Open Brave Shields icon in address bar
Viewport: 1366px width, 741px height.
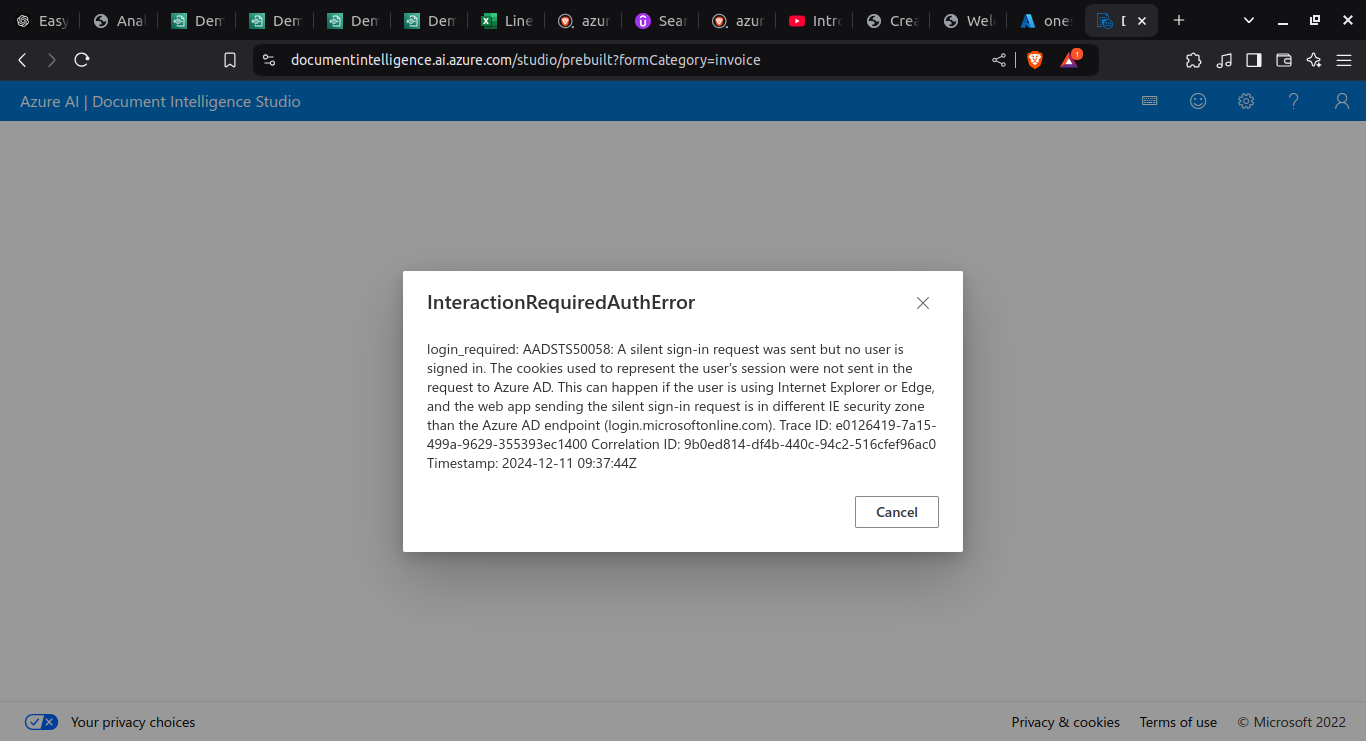point(1034,60)
